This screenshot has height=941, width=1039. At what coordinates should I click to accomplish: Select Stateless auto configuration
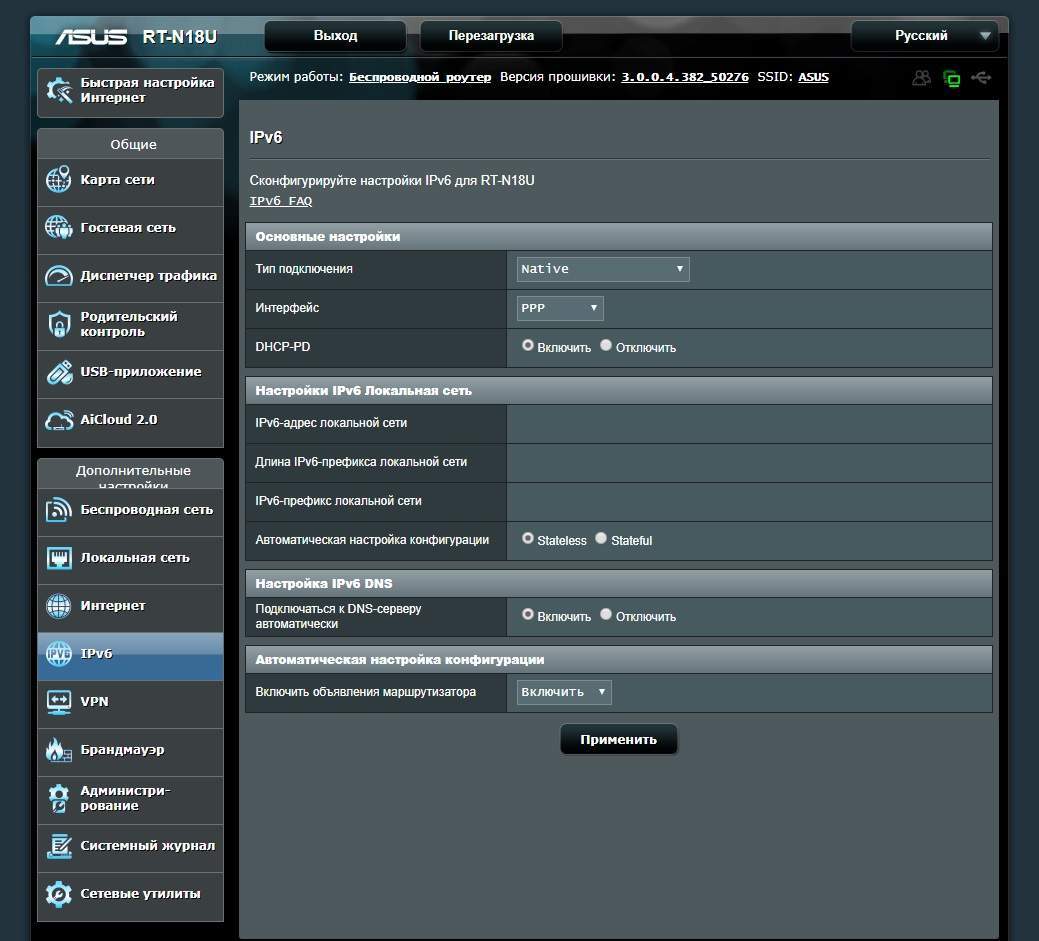tap(528, 538)
